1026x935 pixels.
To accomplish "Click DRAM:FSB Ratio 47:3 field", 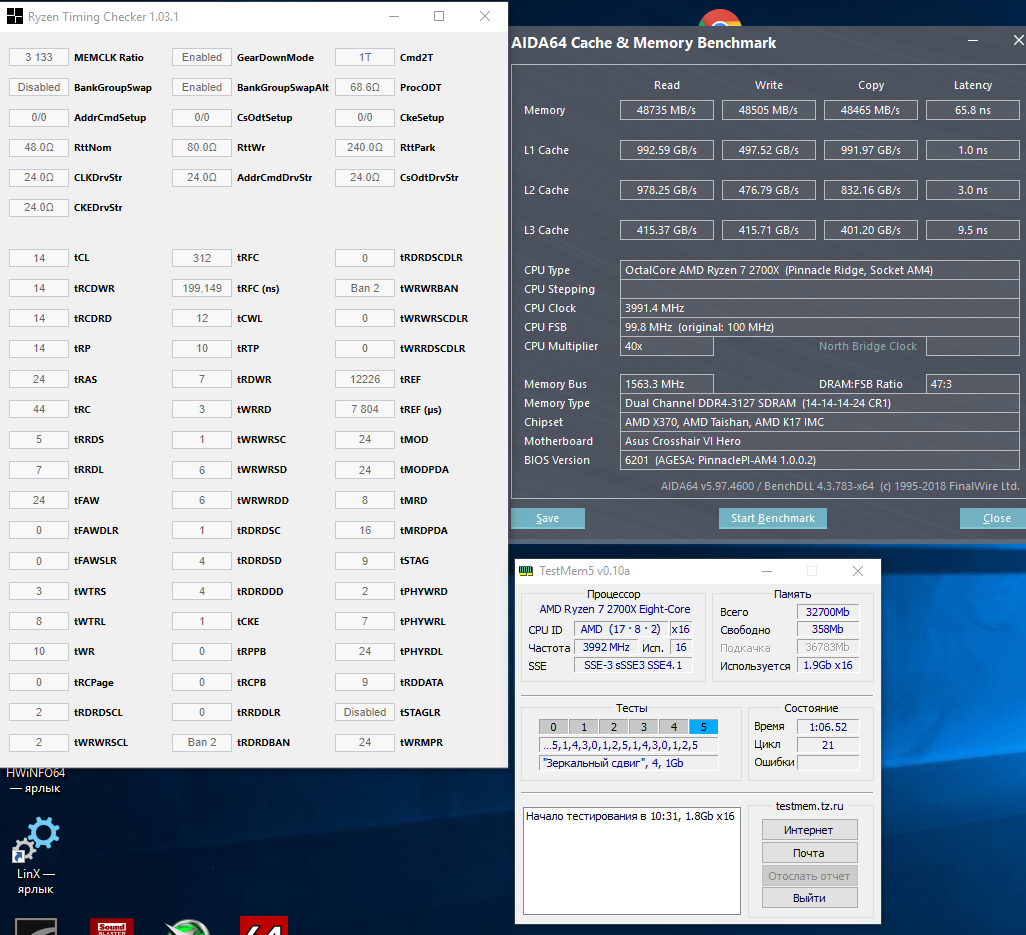I will [x=972, y=384].
